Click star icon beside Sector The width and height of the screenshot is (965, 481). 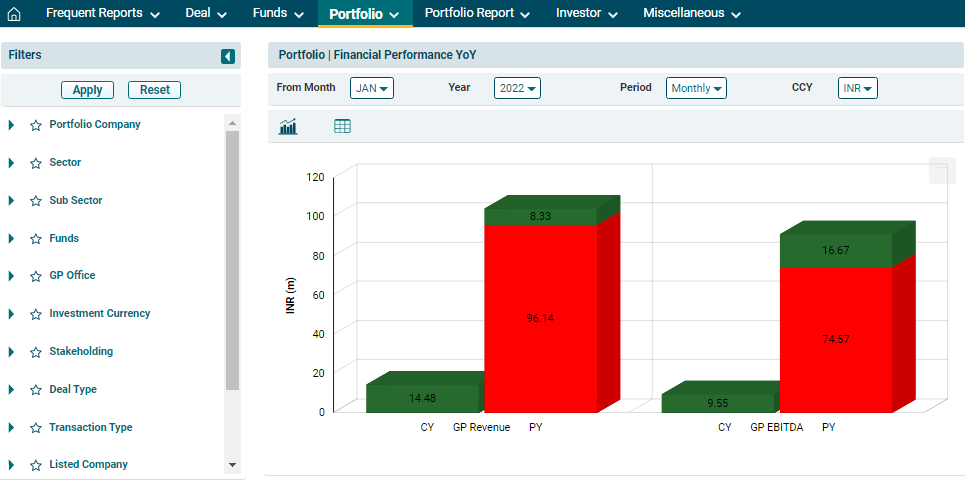click(x=36, y=163)
